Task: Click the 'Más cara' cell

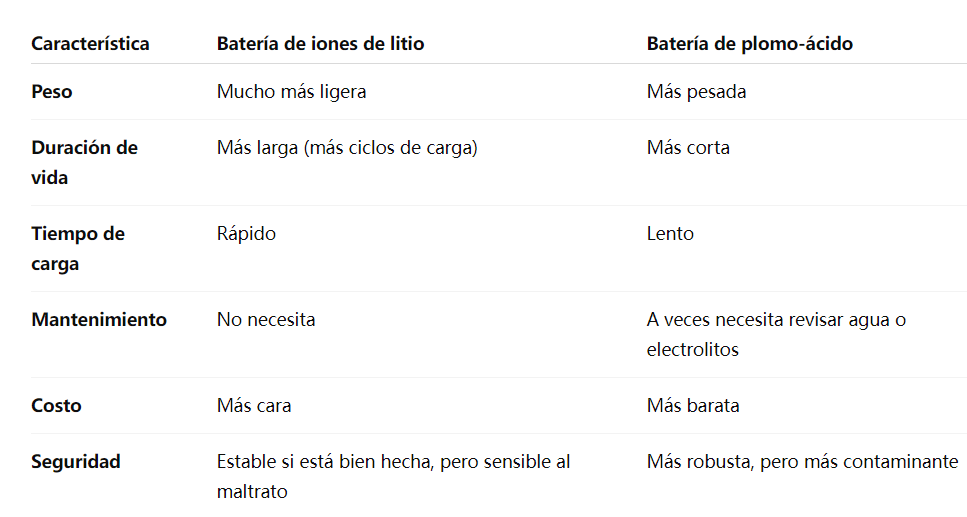Action: 254,406
